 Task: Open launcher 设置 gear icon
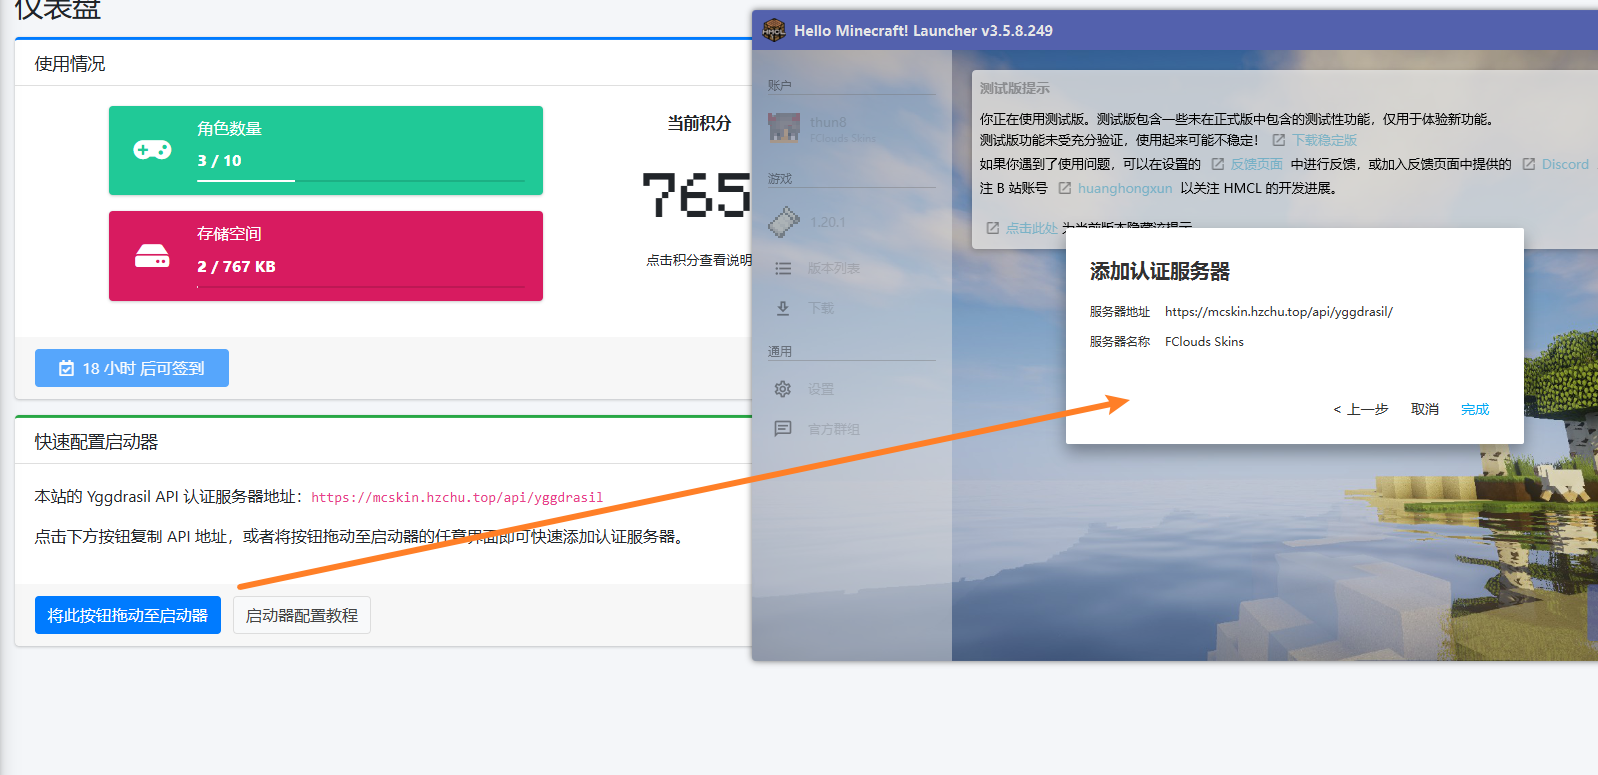(x=783, y=389)
